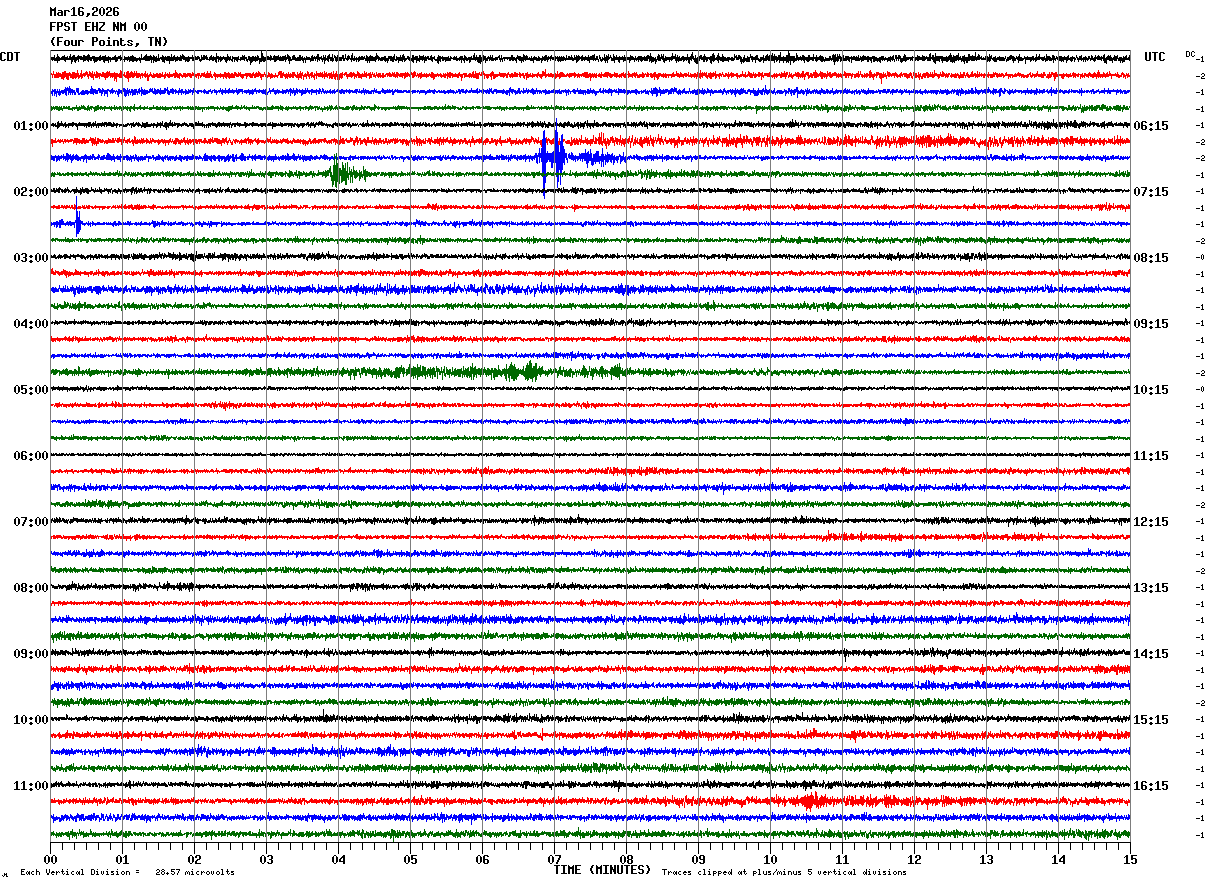Click the "06:00" CDT row label

coord(31,456)
